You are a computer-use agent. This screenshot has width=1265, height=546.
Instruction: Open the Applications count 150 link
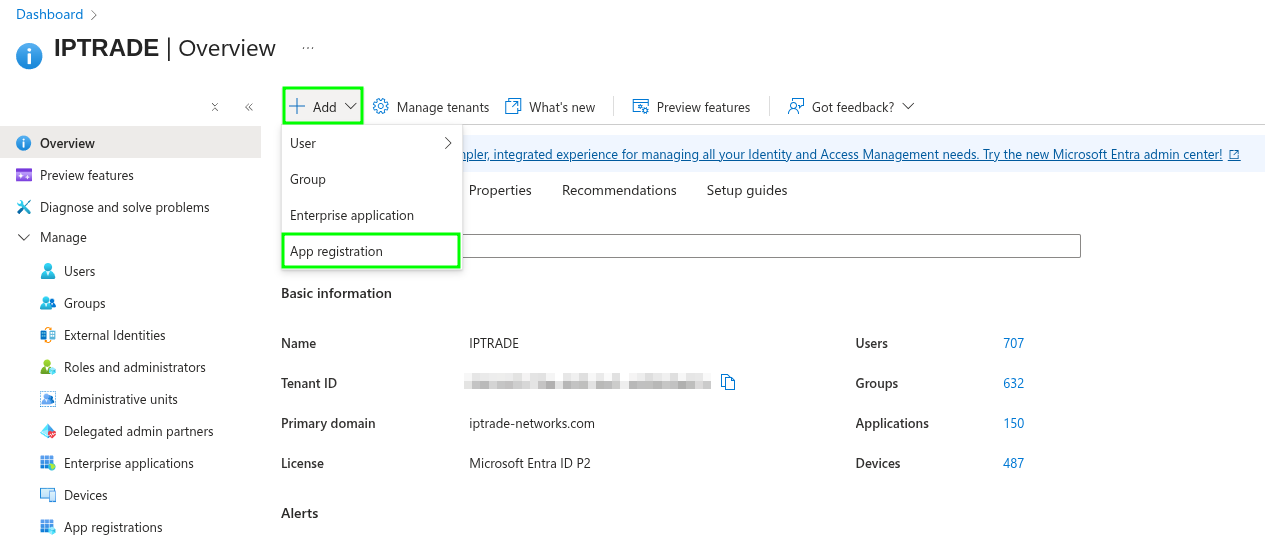(1014, 423)
